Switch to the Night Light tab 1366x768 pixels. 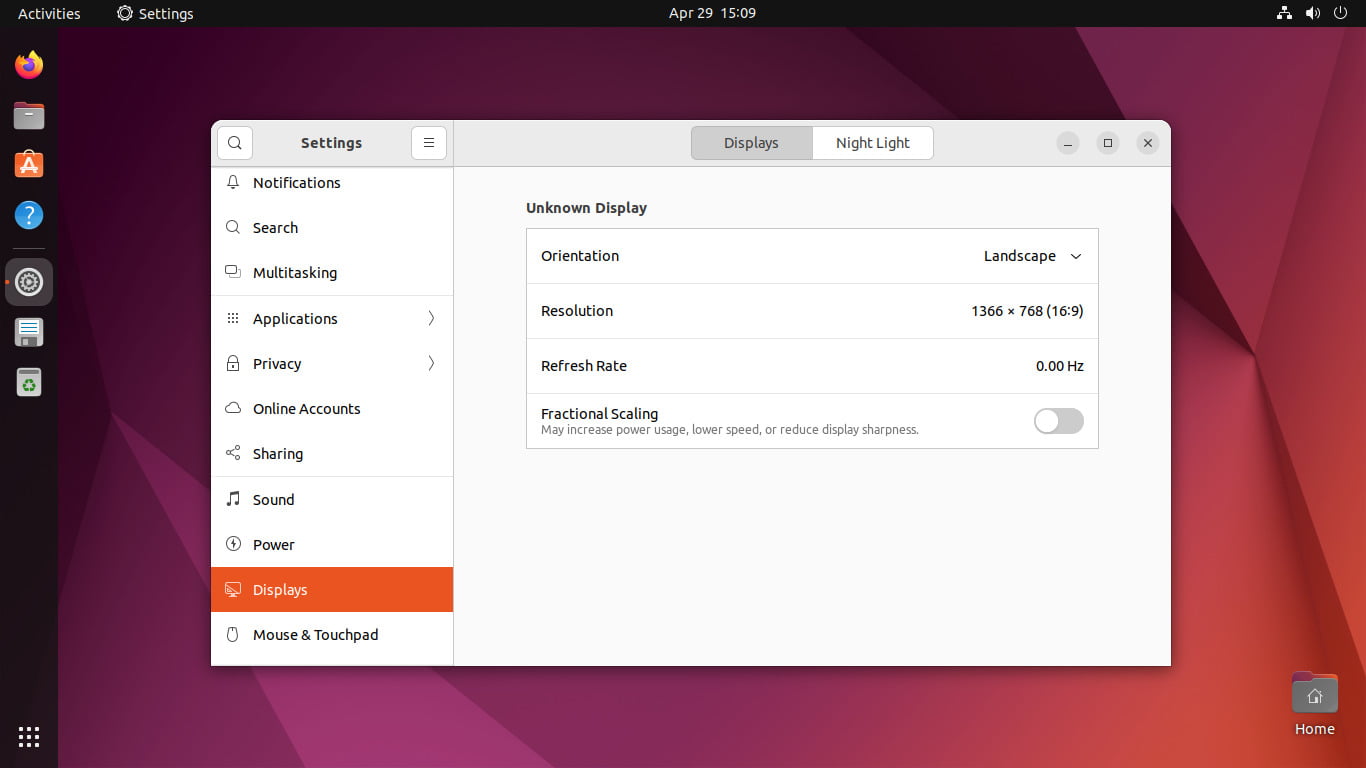click(x=872, y=143)
